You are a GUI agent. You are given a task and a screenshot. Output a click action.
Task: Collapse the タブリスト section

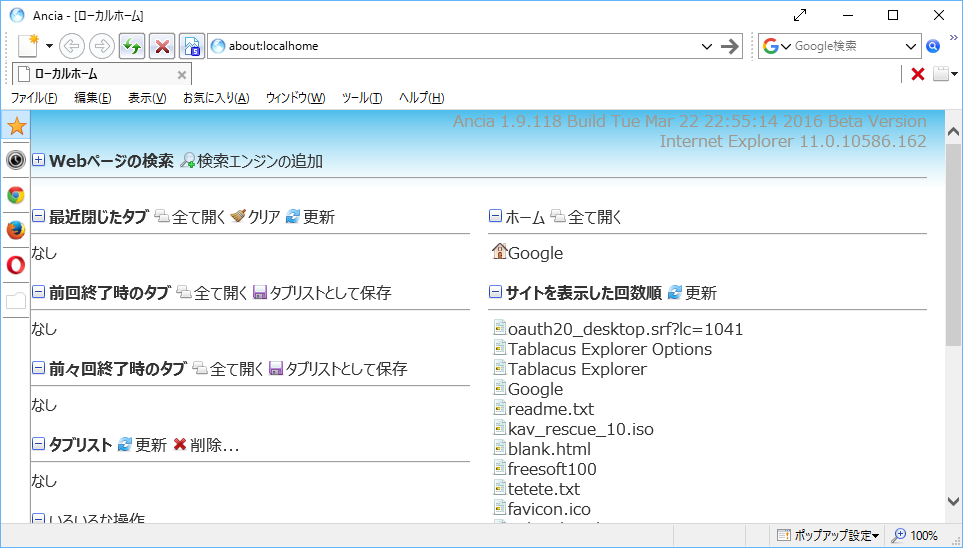pos(38,444)
